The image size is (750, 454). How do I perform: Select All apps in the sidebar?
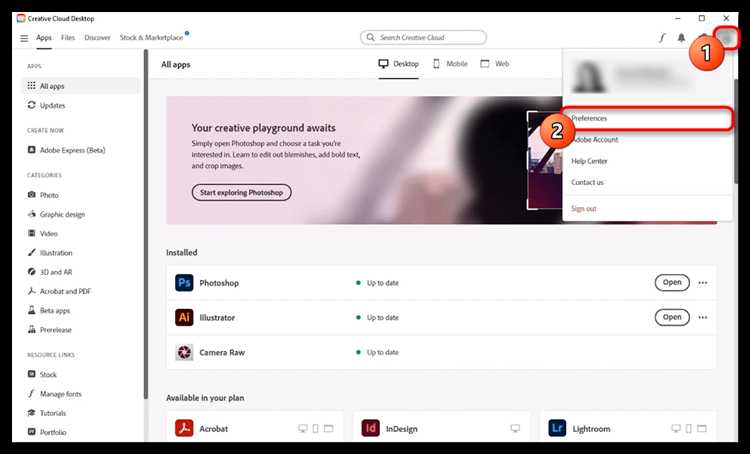coord(81,86)
